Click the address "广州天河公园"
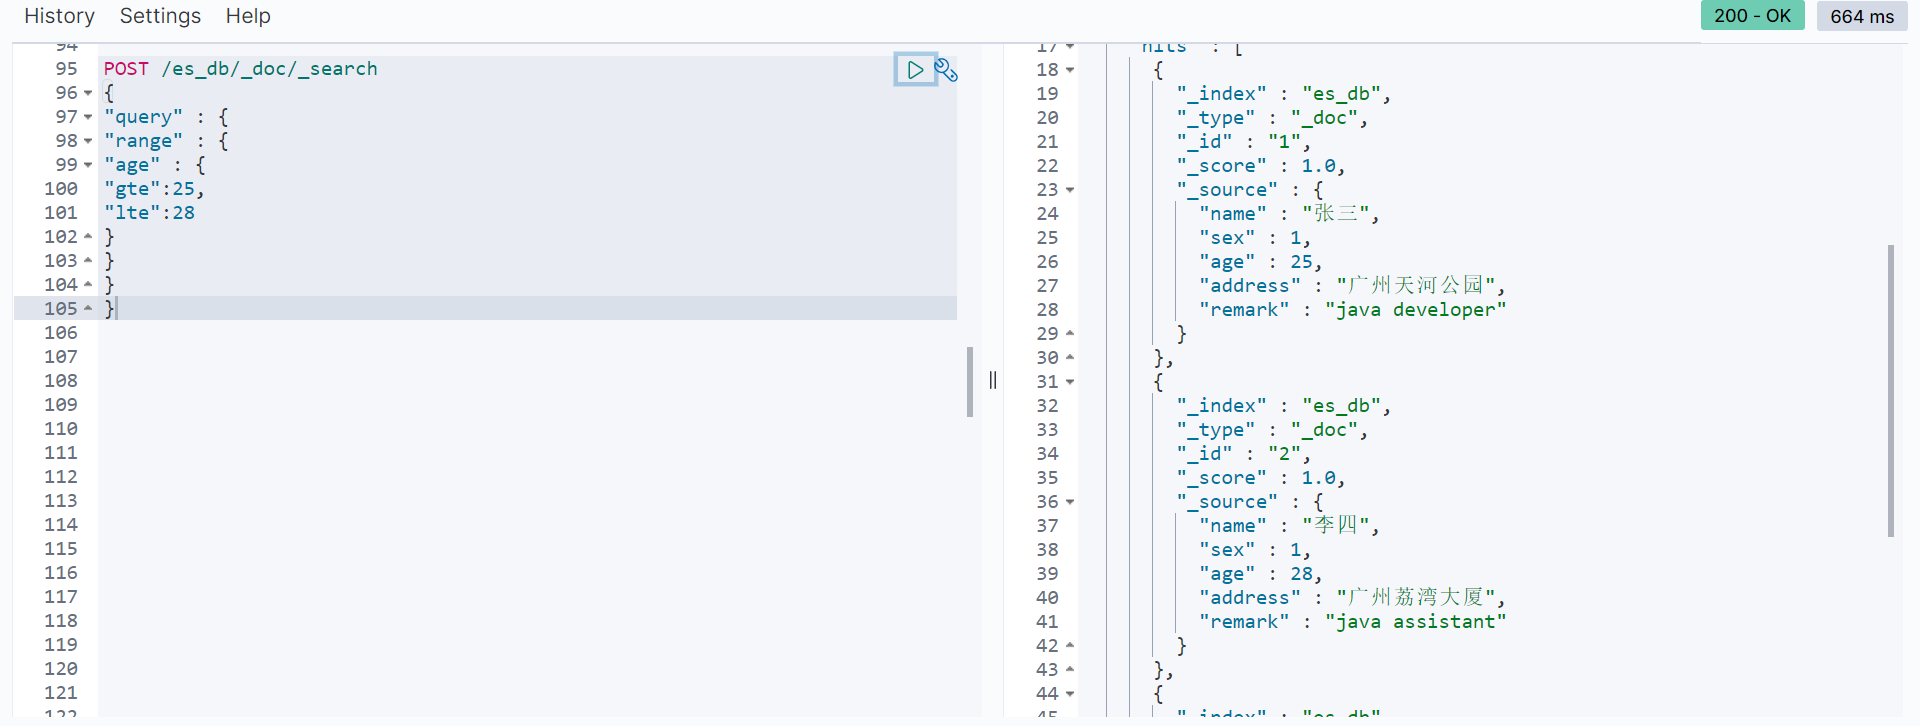1920x726 pixels. (x=1416, y=286)
